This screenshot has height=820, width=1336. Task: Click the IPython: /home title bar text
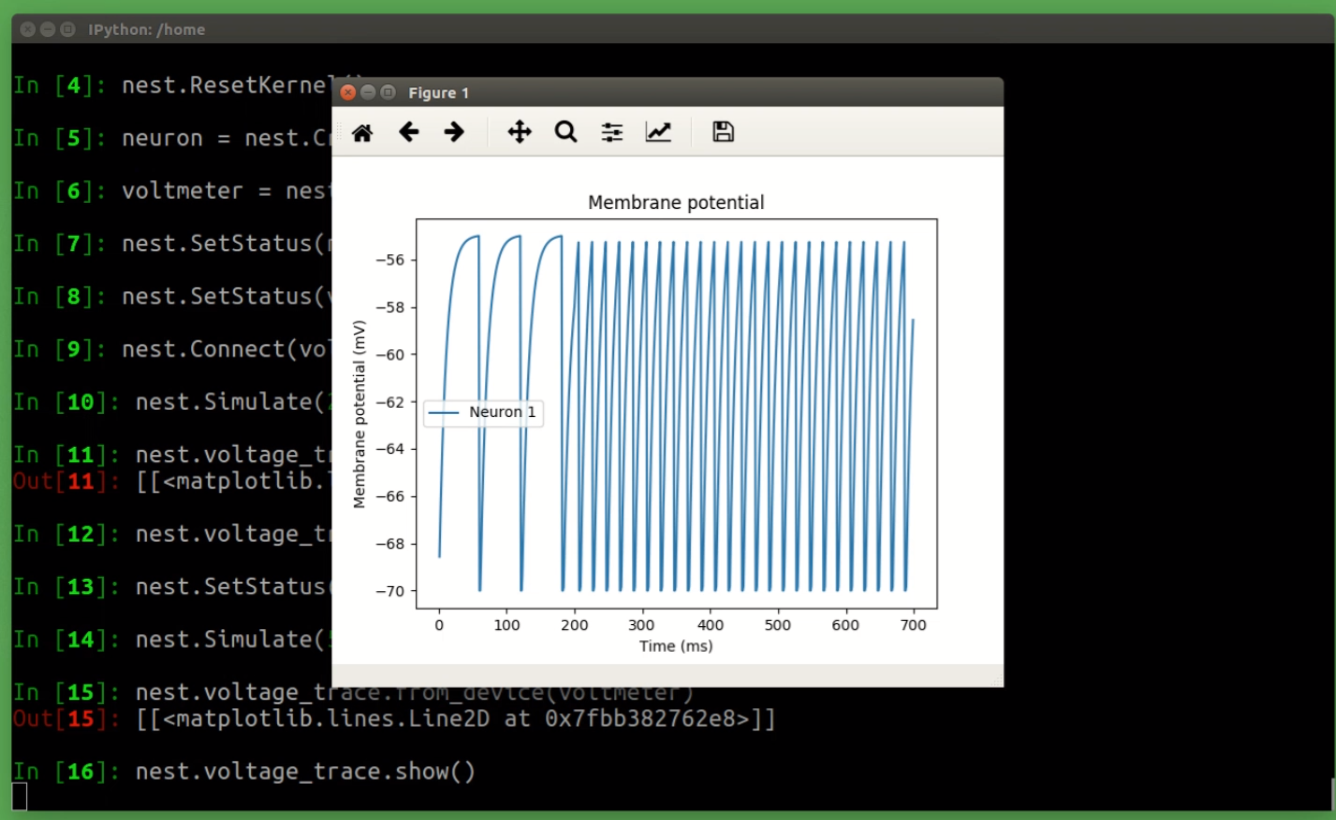tap(147, 30)
